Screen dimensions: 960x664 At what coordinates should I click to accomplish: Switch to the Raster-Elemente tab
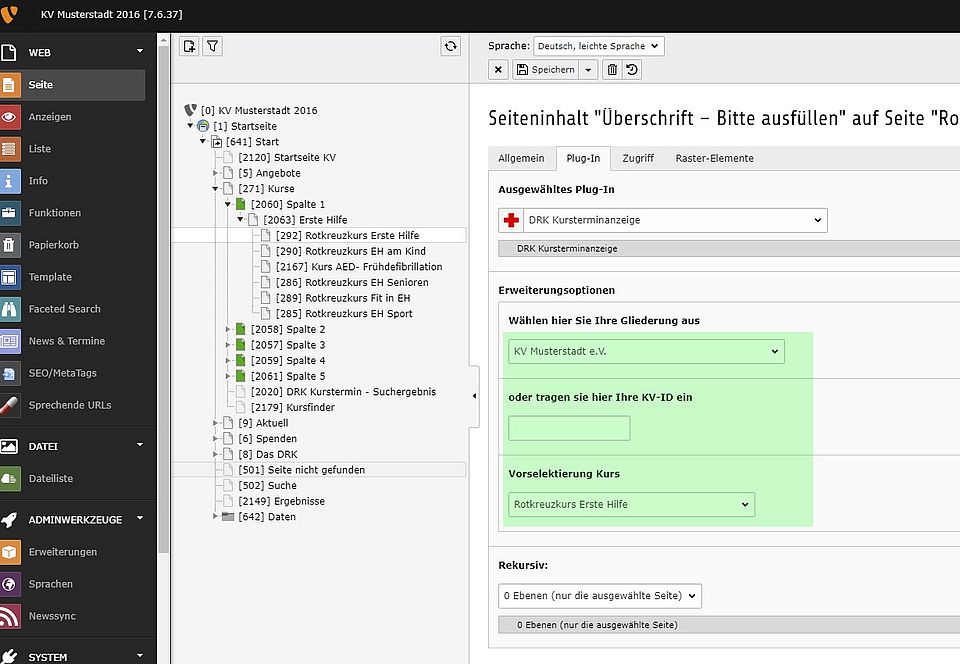point(714,158)
